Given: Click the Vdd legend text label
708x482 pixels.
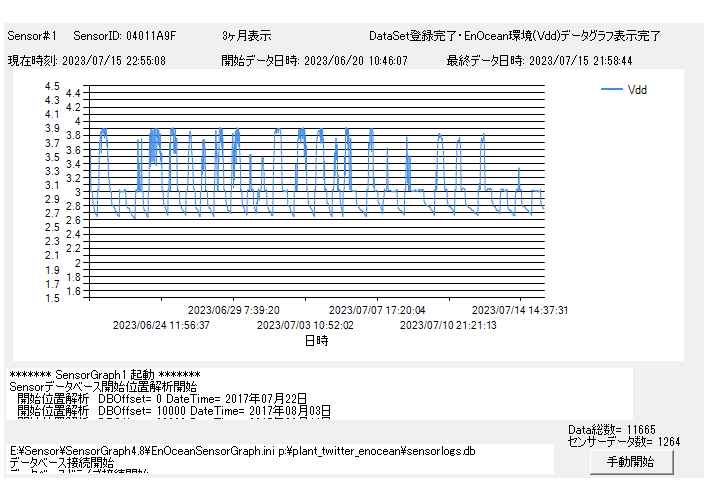Looking at the screenshot, I should 637,90.
